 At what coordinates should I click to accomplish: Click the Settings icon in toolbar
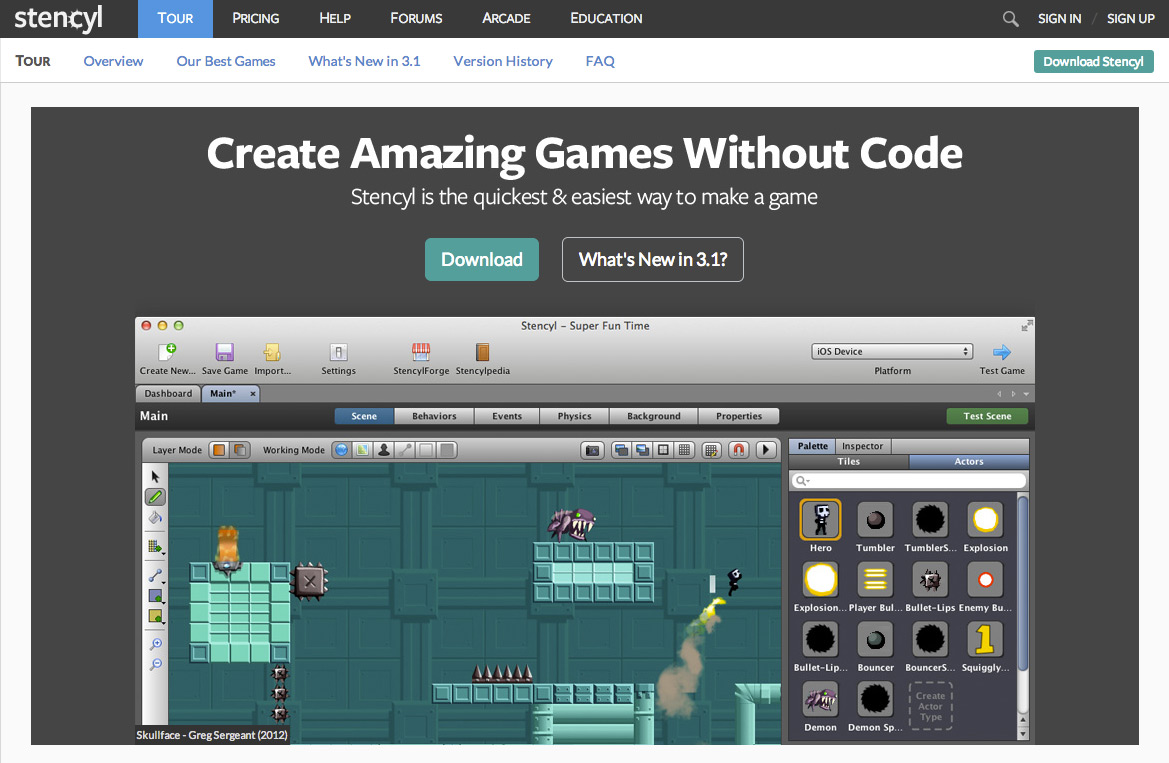[338, 352]
